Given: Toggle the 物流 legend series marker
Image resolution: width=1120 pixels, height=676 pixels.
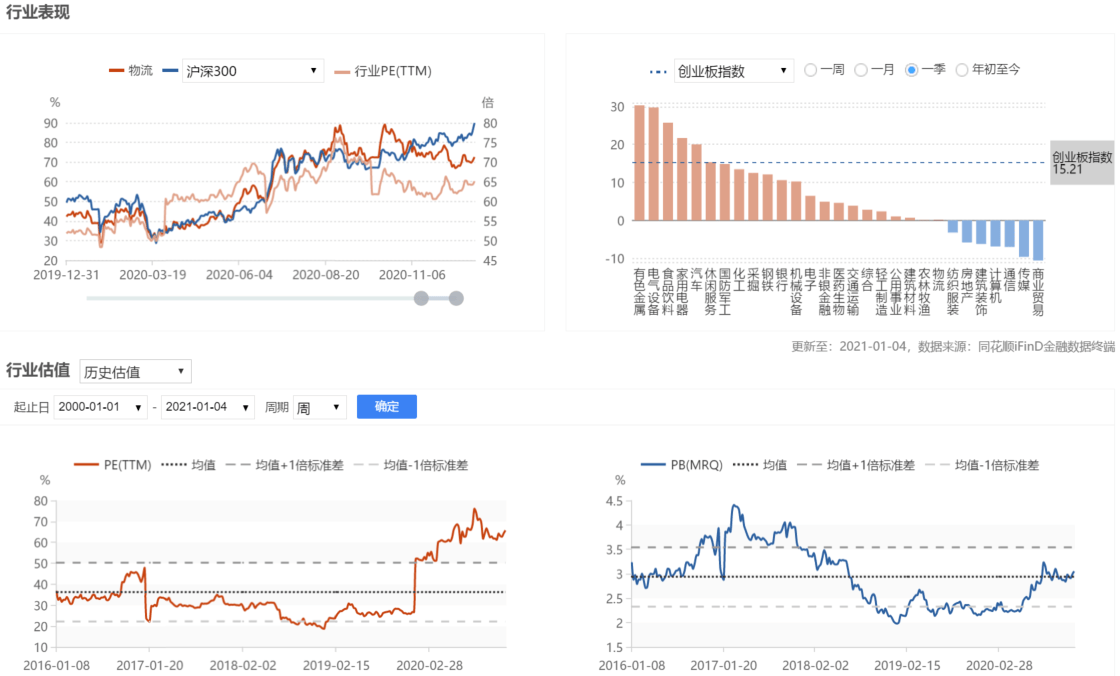Looking at the screenshot, I should (116, 71).
